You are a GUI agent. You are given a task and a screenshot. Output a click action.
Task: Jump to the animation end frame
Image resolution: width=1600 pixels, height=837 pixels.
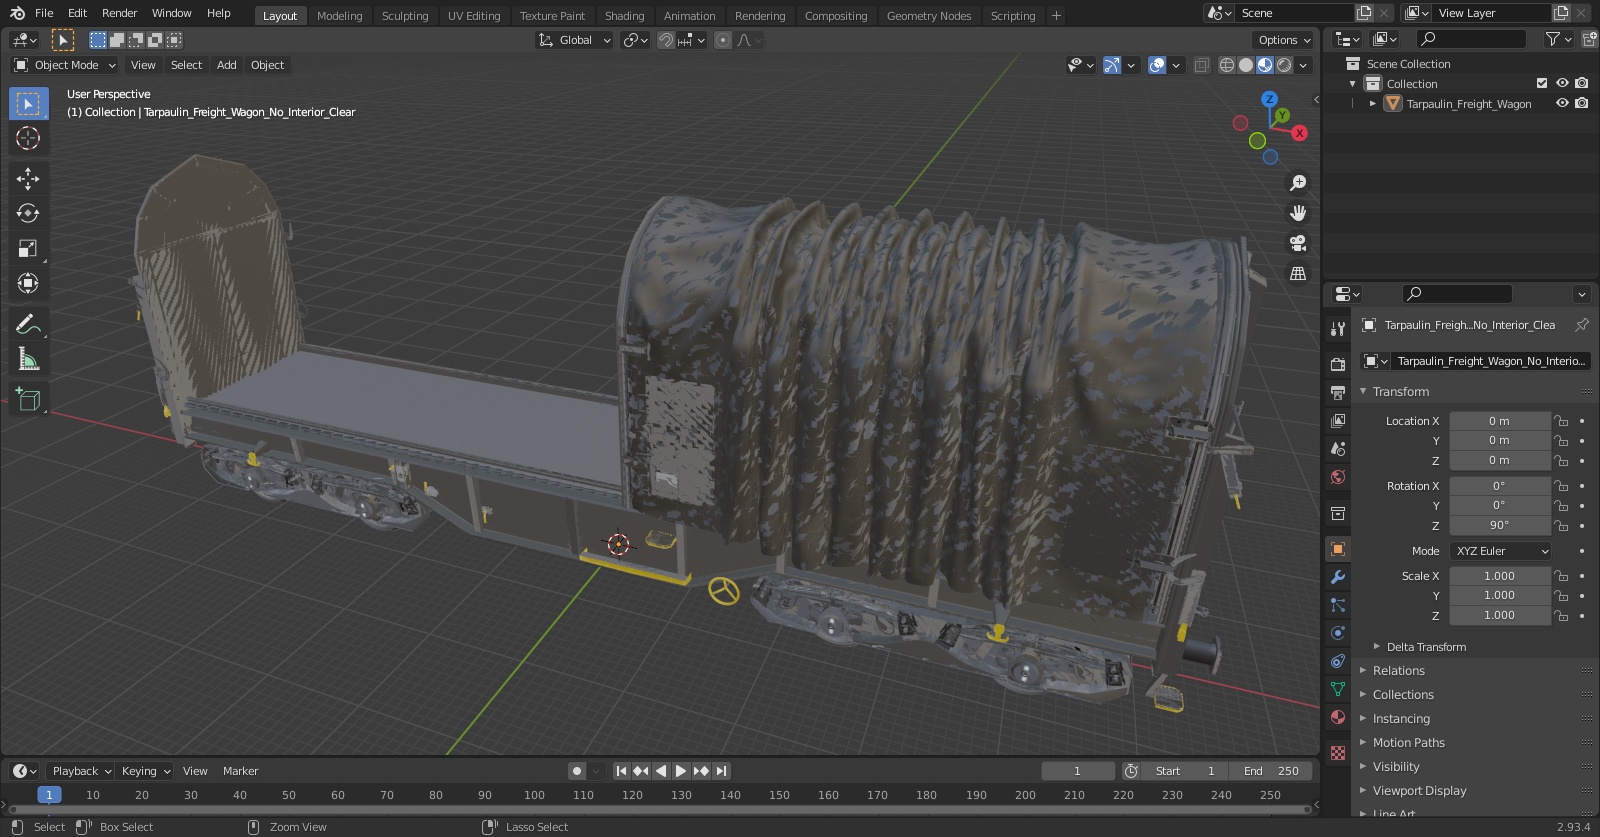721,771
